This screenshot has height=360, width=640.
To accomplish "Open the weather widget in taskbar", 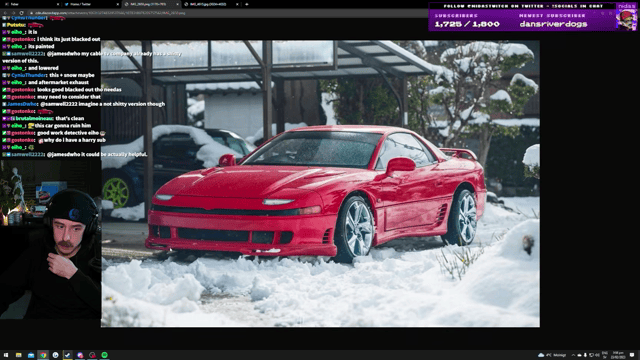I will [552, 355].
